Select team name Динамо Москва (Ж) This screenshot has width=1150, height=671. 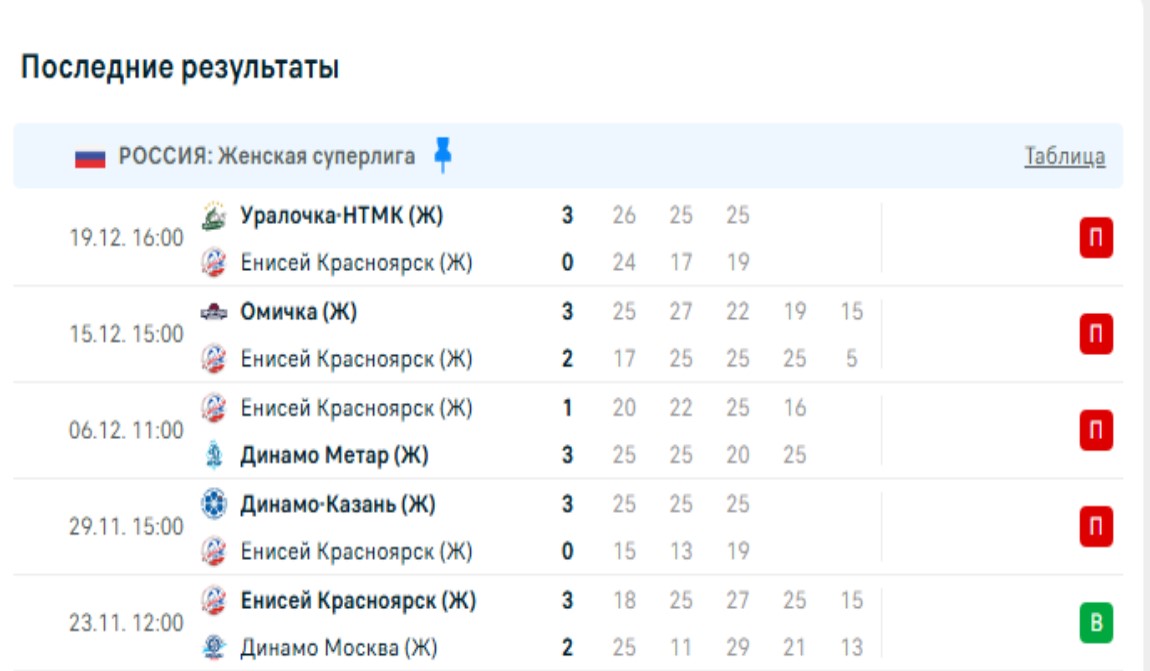click(x=338, y=648)
